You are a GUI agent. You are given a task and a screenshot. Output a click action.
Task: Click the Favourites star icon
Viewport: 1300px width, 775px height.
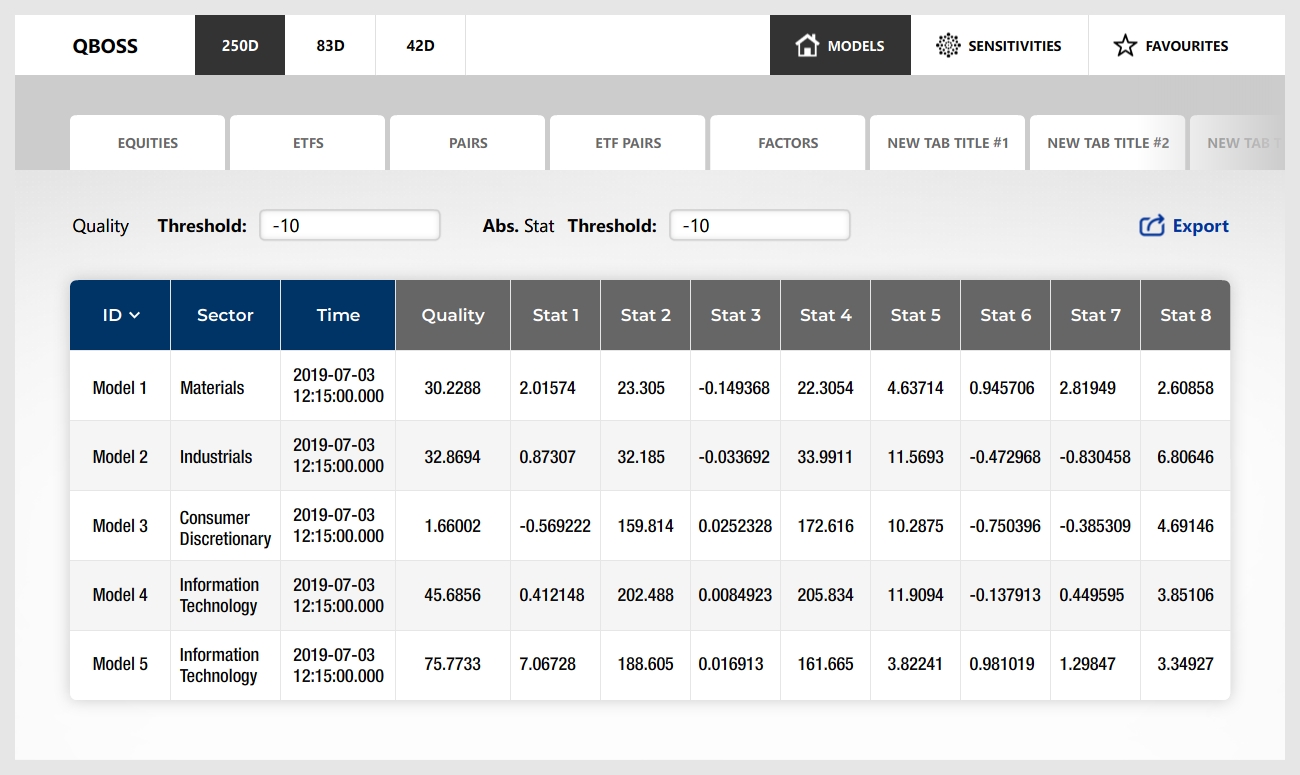(x=1125, y=45)
